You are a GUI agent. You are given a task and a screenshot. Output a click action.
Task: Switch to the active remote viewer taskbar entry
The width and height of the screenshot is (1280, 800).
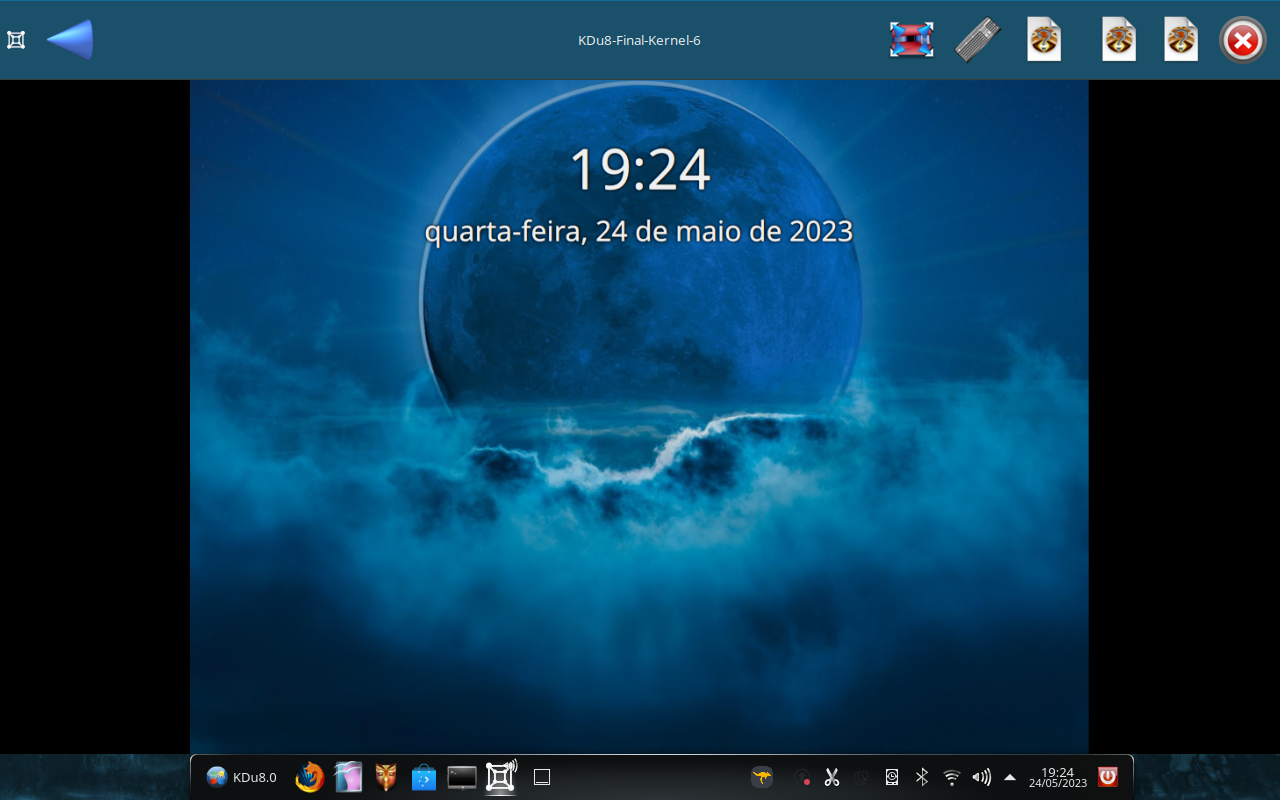tap(500, 777)
